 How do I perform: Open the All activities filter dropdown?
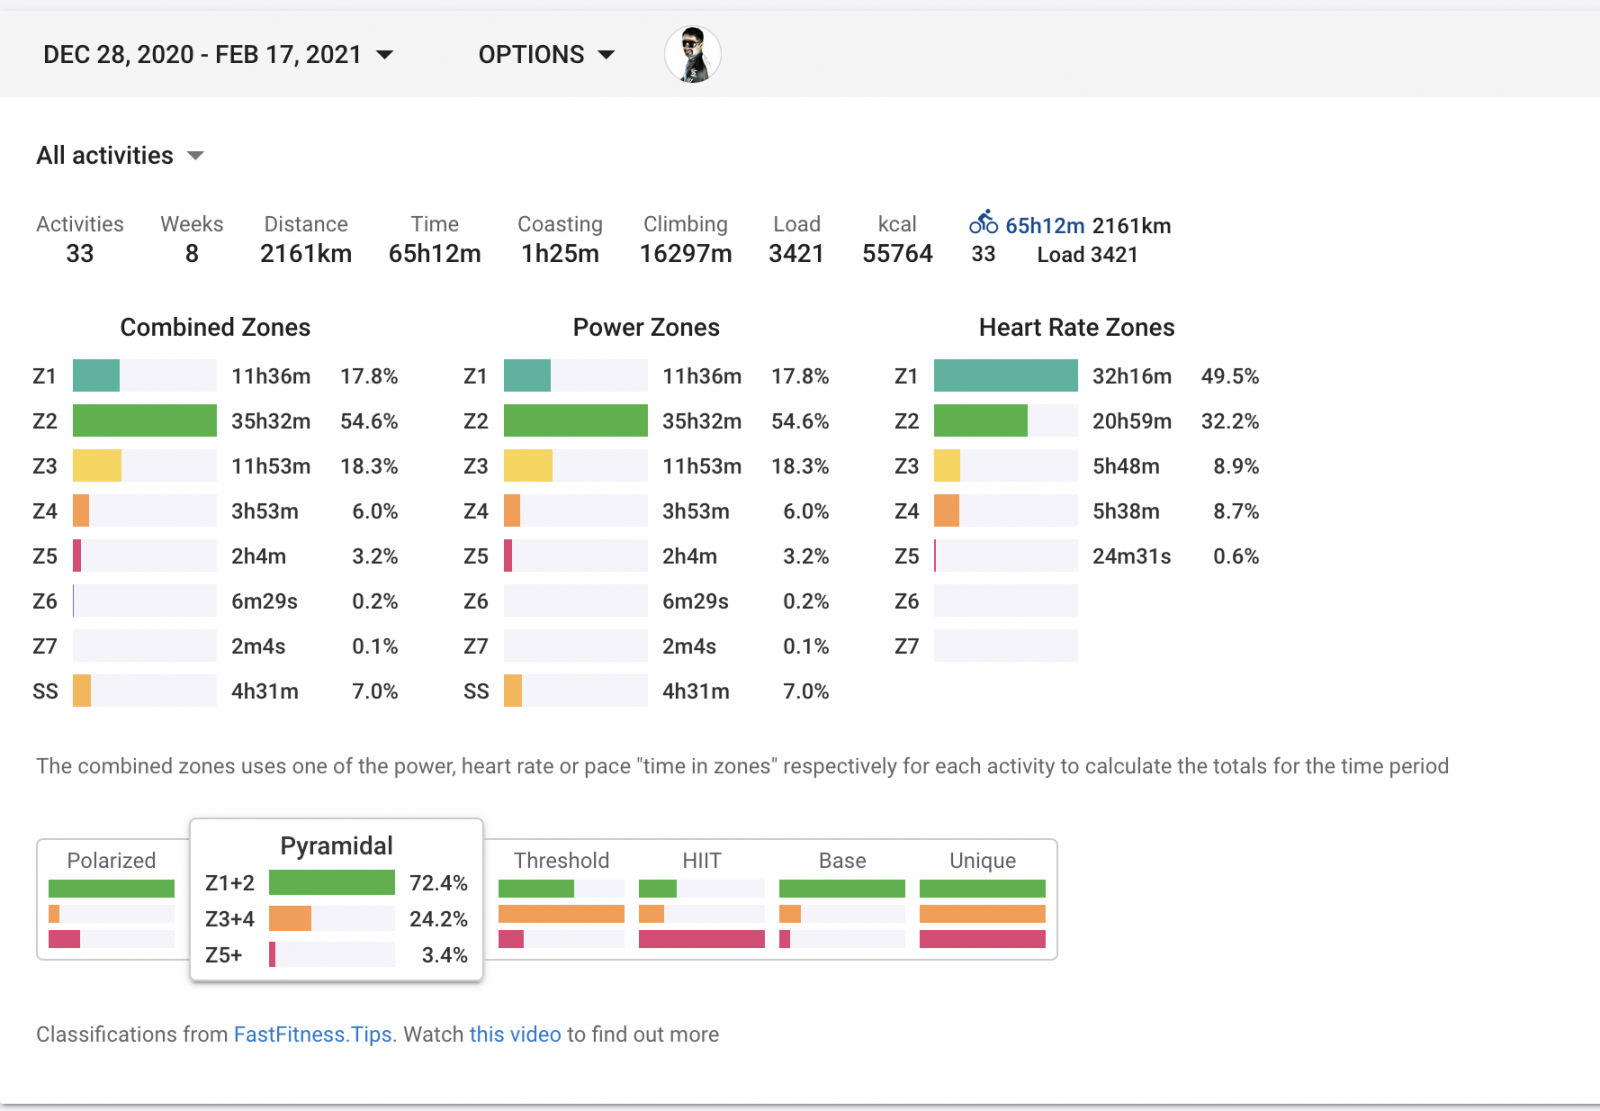point(120,156)
